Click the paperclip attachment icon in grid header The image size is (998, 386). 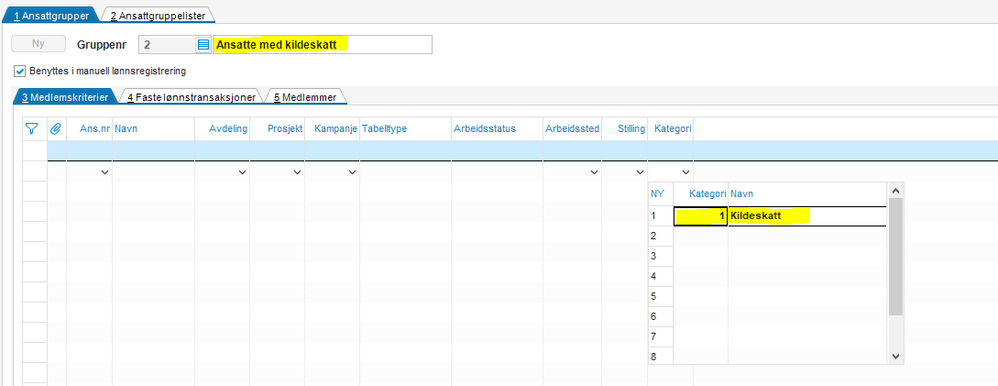pyautogui.click(x=56, y=129)
